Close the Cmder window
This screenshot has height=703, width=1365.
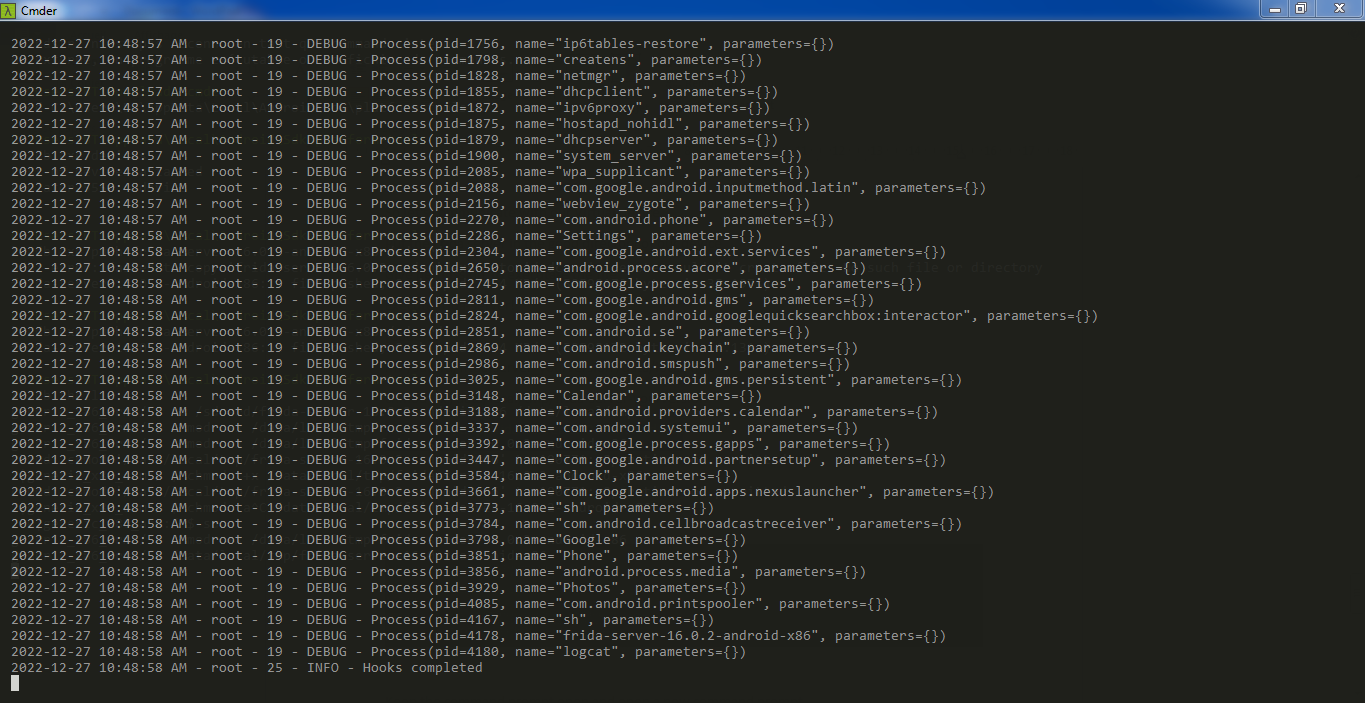(1338, 9)
